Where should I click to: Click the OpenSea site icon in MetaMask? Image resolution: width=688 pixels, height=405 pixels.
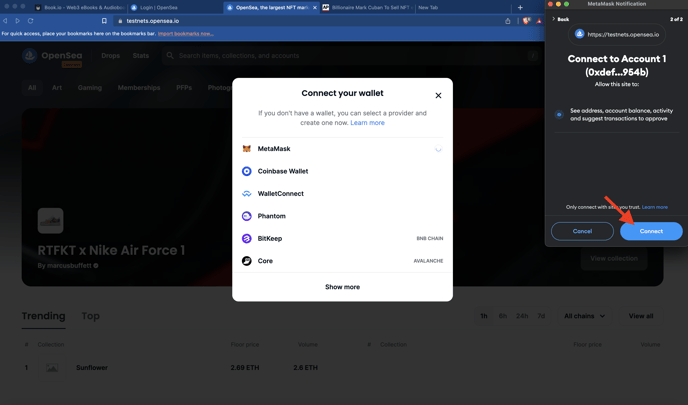(x=579, y=34)
